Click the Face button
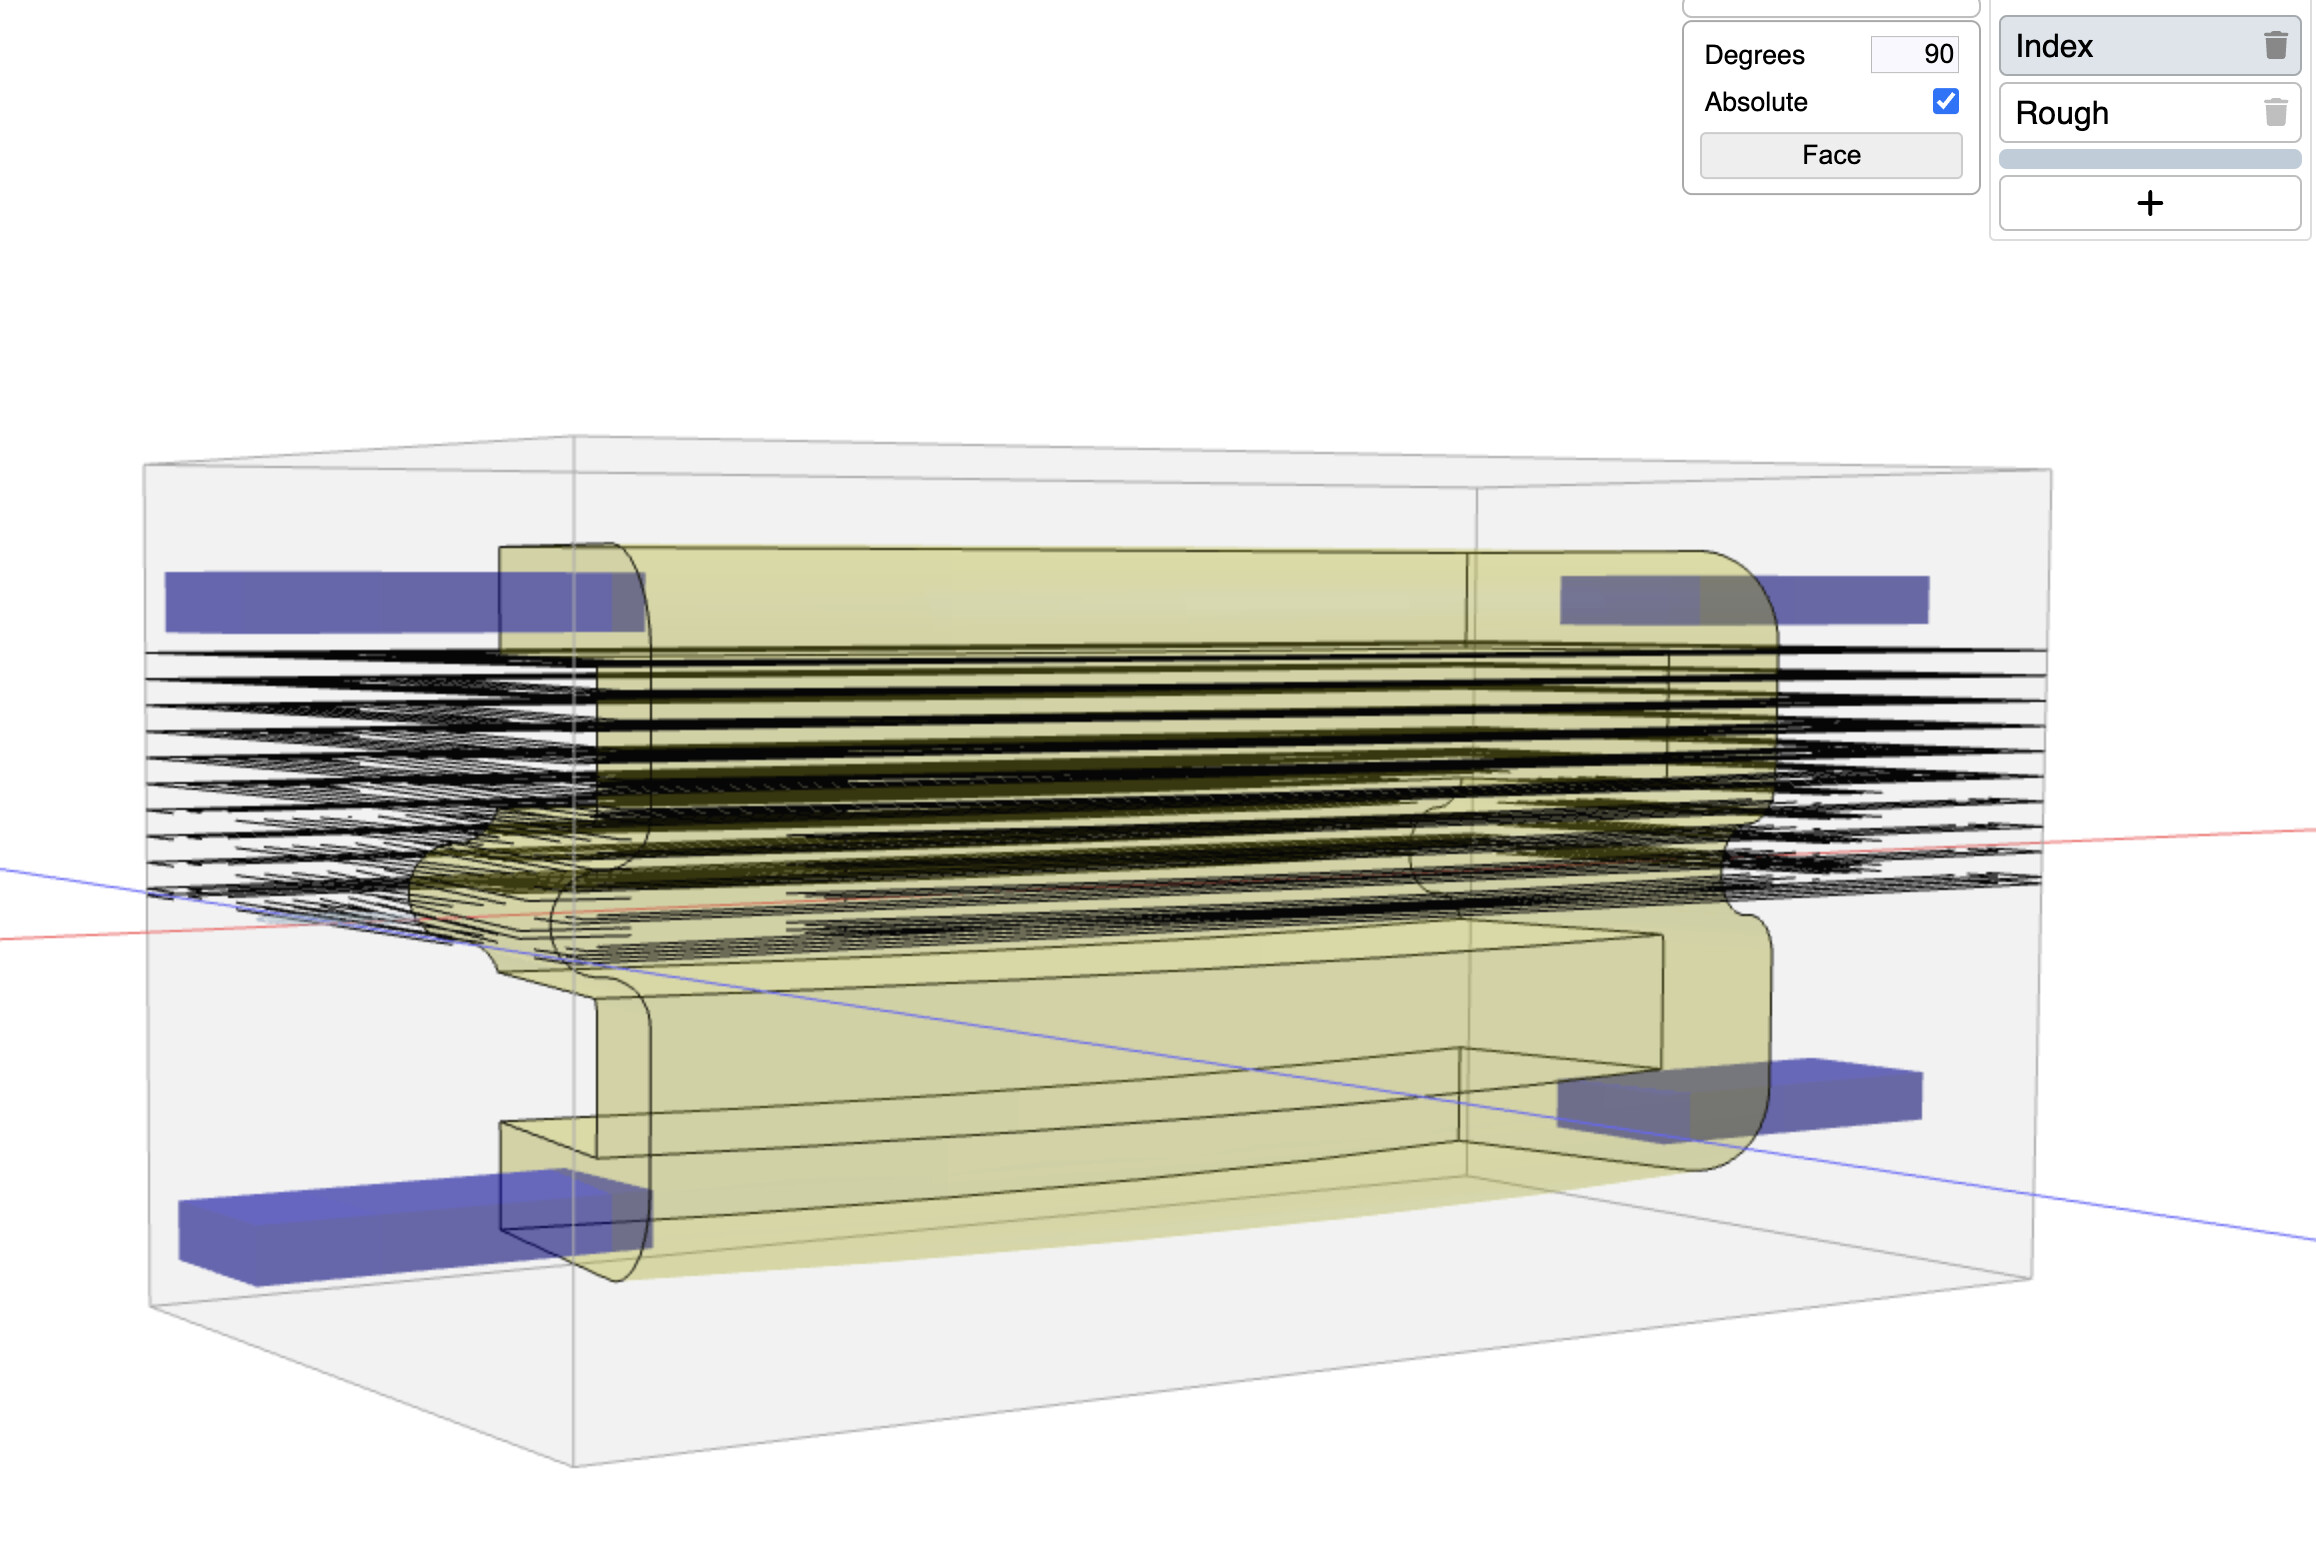The image size is (2316, 1566). (1831, 155)
